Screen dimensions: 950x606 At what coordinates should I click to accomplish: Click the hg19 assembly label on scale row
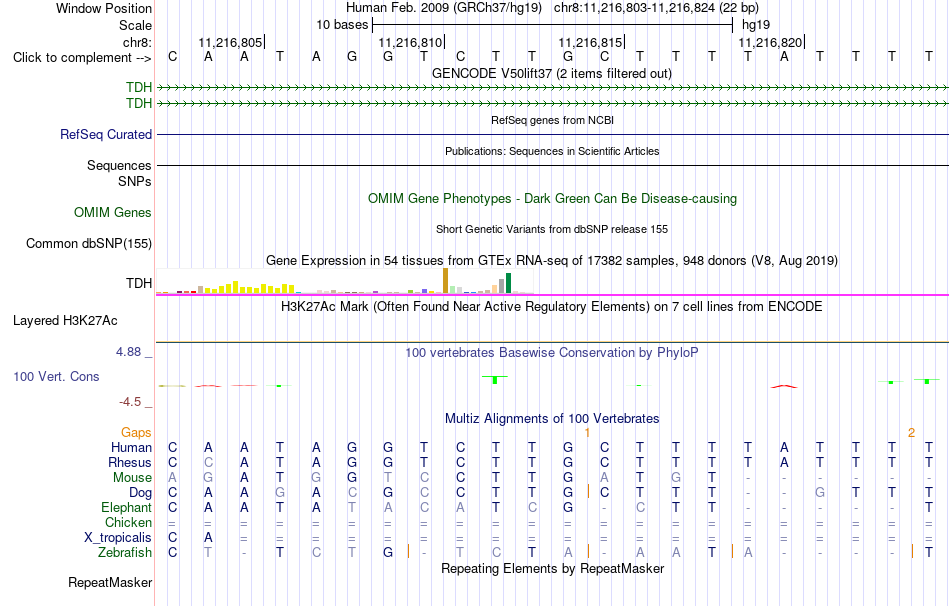[756, 25]
